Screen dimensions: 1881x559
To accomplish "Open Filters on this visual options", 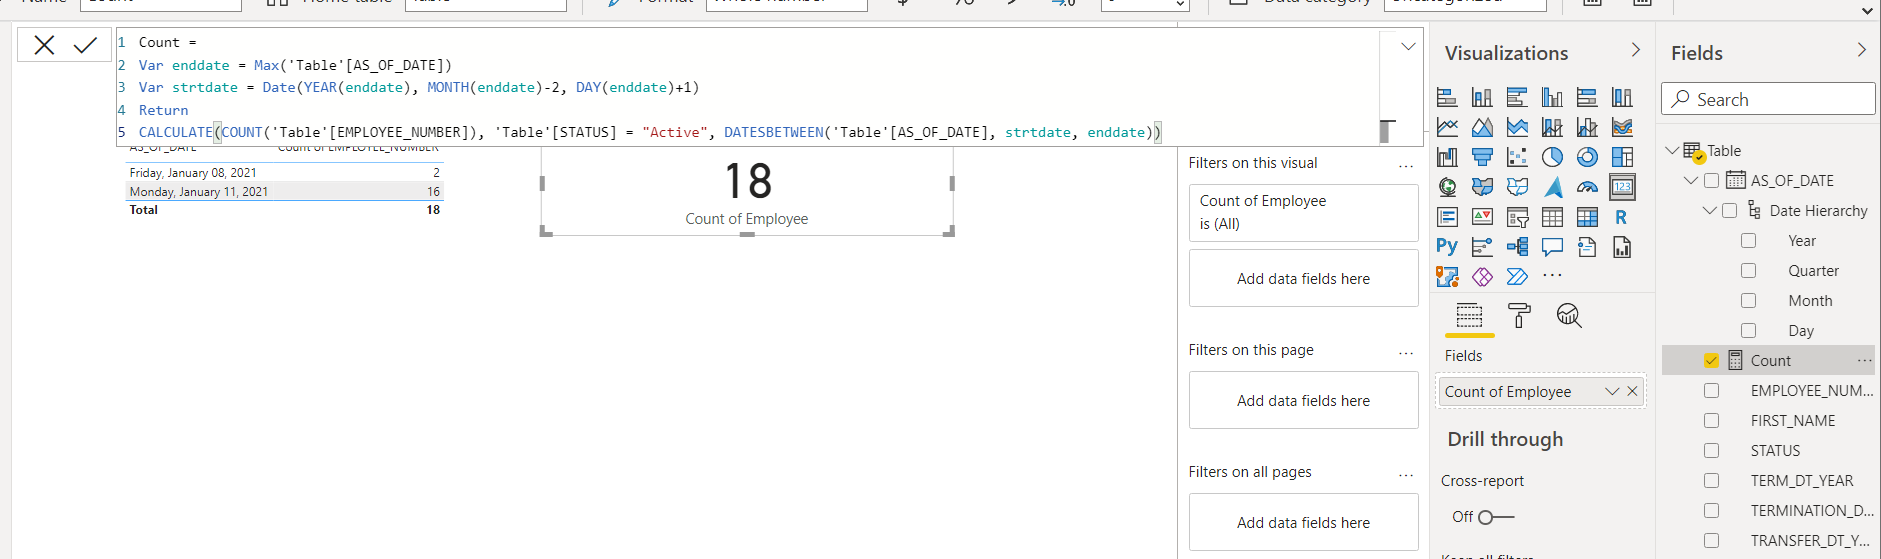I will [1406, 166].
